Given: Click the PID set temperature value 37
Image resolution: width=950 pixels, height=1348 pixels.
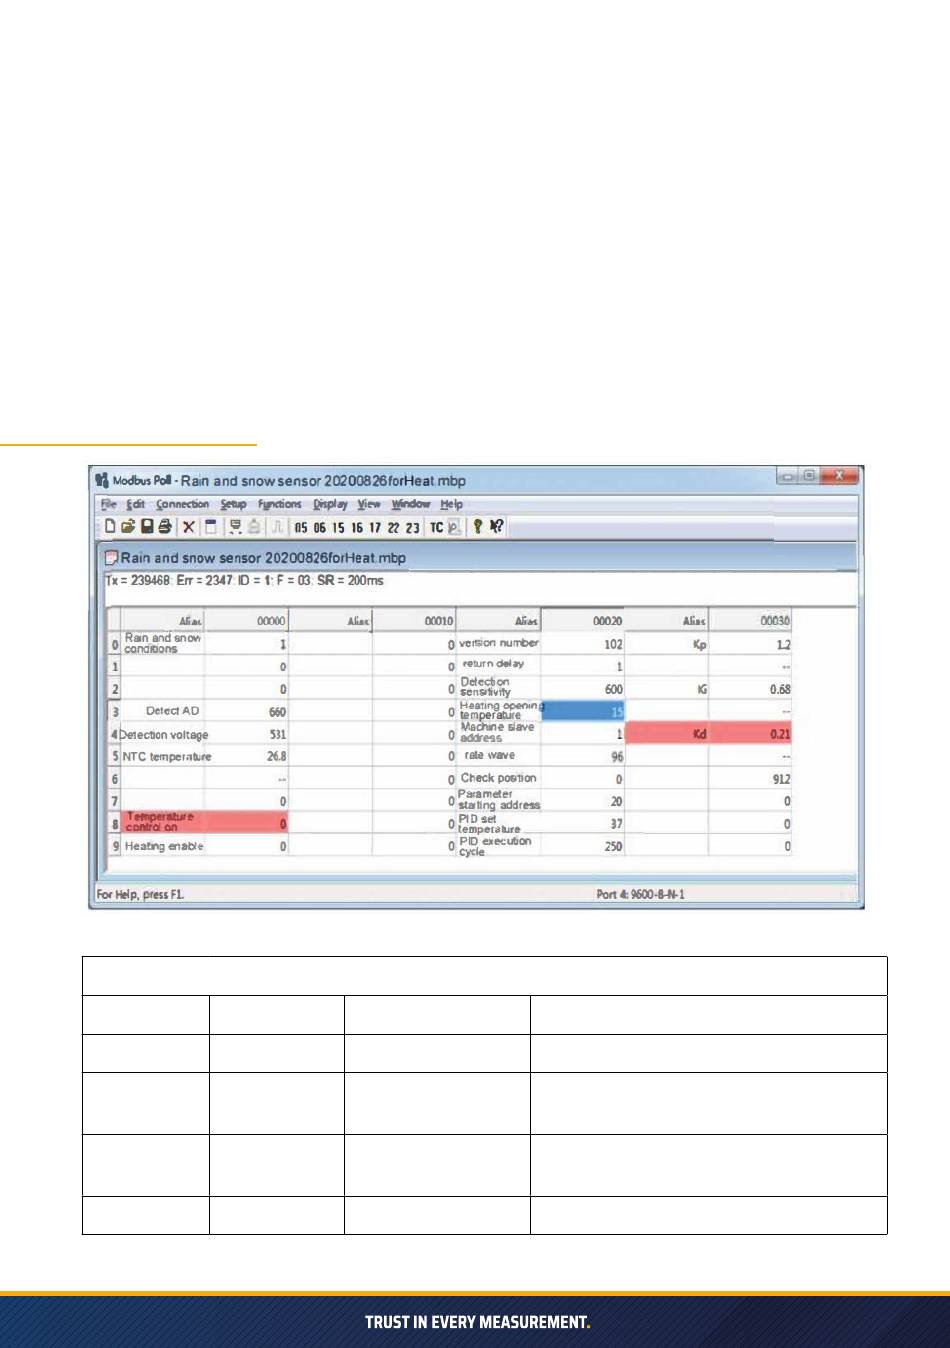Looking at the screenshot, I should pyautogui.click(x=617, y=824).
